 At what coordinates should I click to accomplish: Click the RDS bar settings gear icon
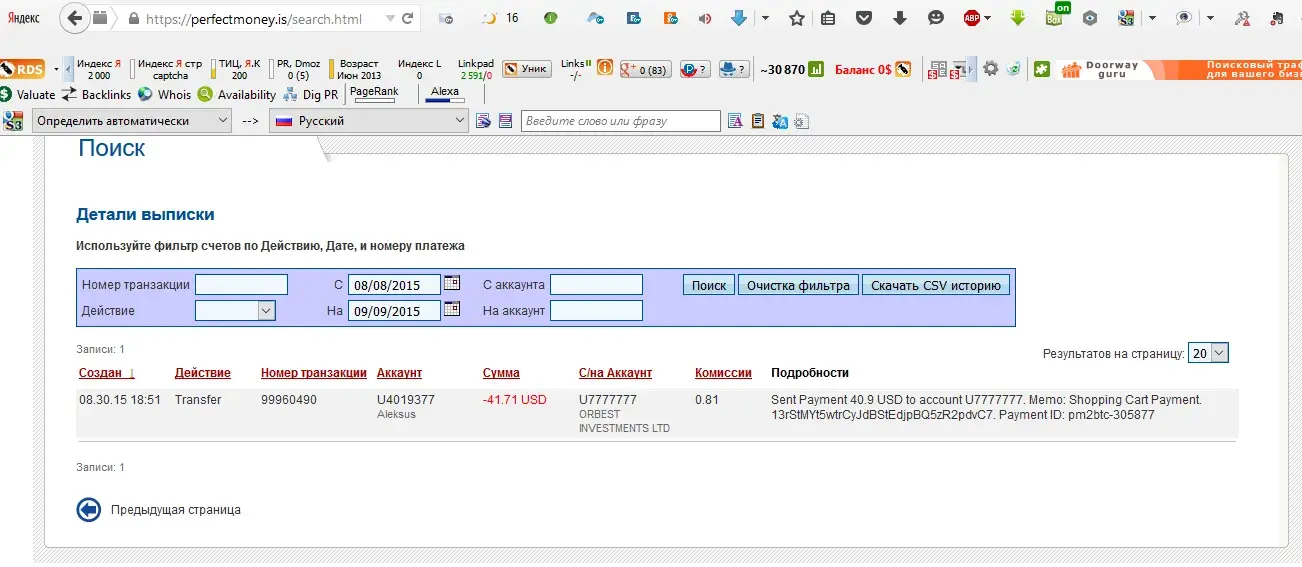[x=990, y=69]
